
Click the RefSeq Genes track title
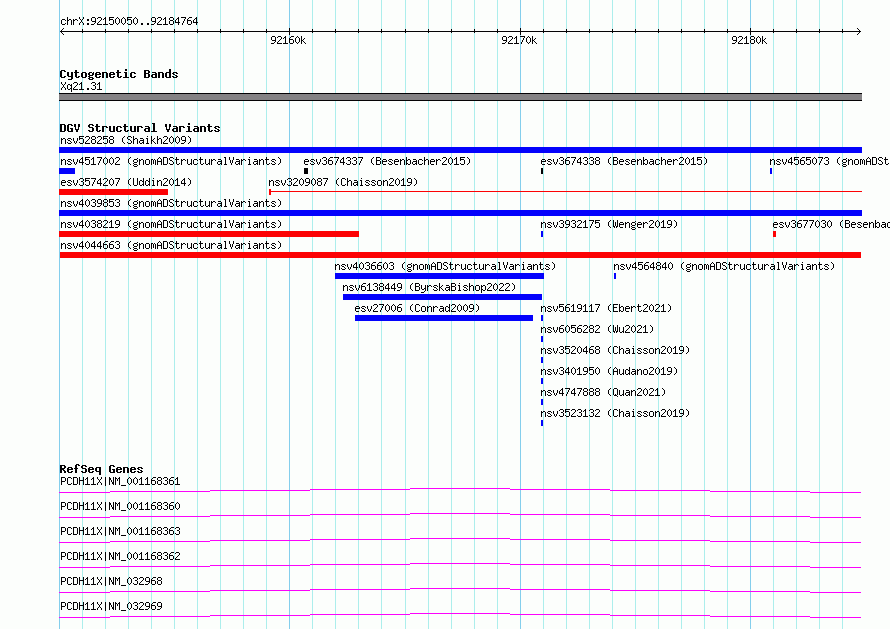coord(101,469)
